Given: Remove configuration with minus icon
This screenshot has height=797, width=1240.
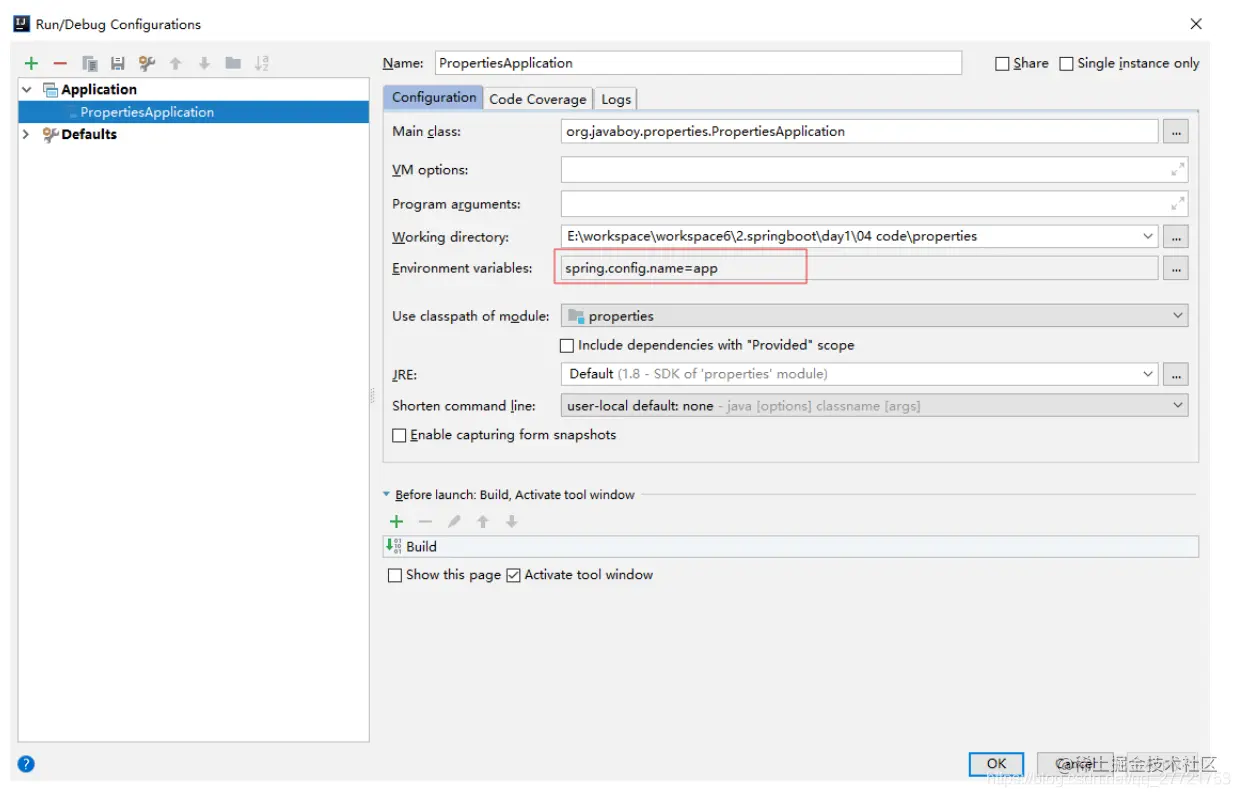Looking at the screenshot, I should [x=60, y=63].
